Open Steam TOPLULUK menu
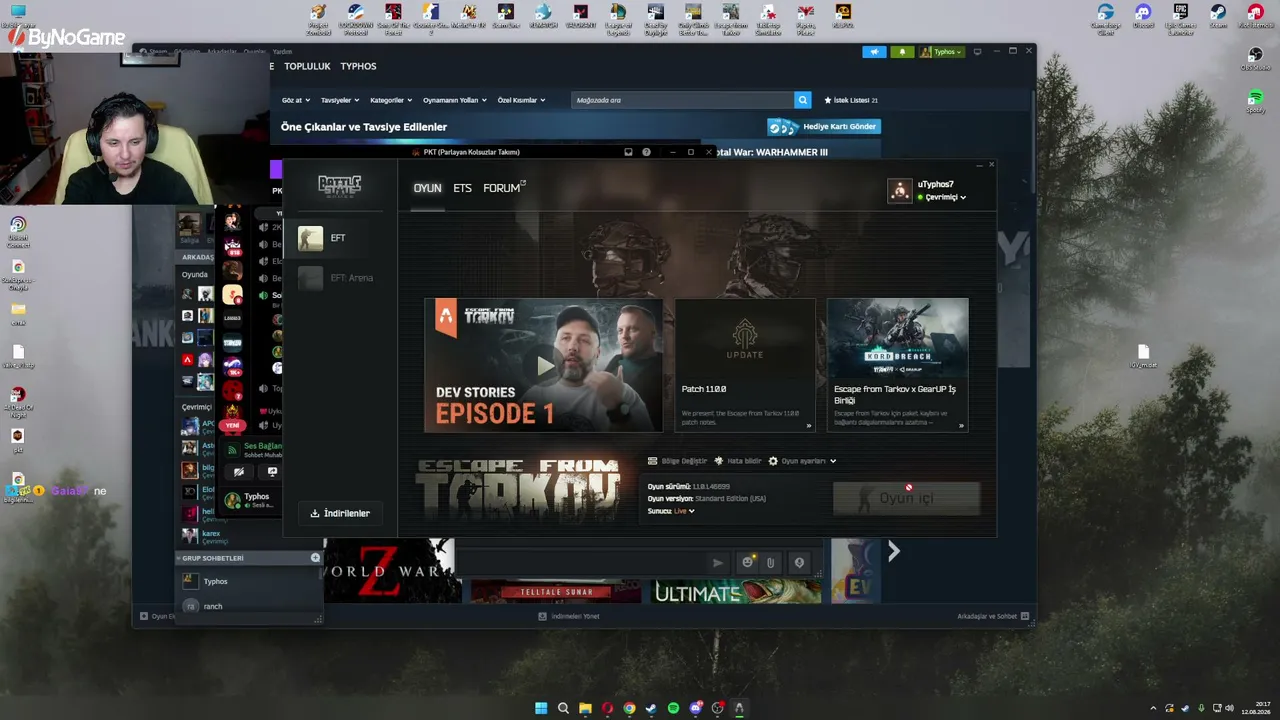The image size is (1280, 720). pos(307,66)
